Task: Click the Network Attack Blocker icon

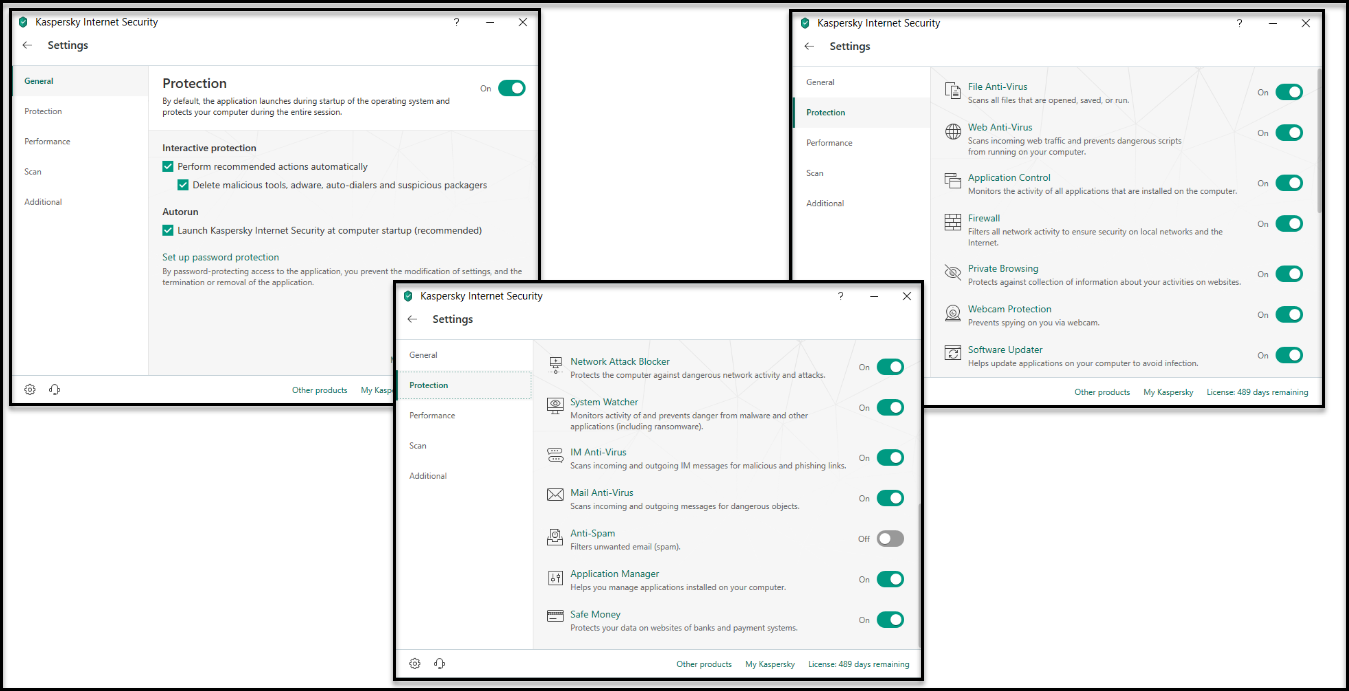Action: [x=555, y=366]
